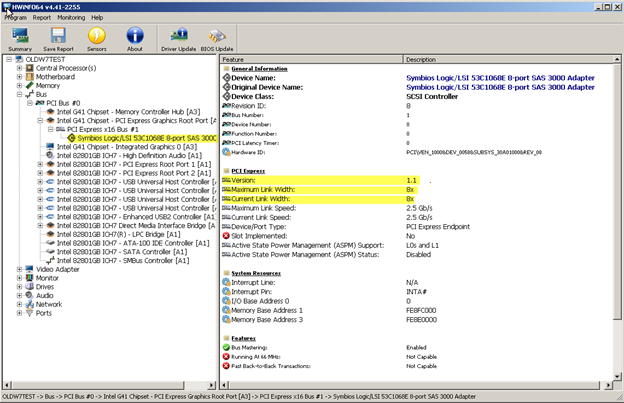Open the Report menu
The height and width of the screenshot is (403, 624).
tap(42, 17)
